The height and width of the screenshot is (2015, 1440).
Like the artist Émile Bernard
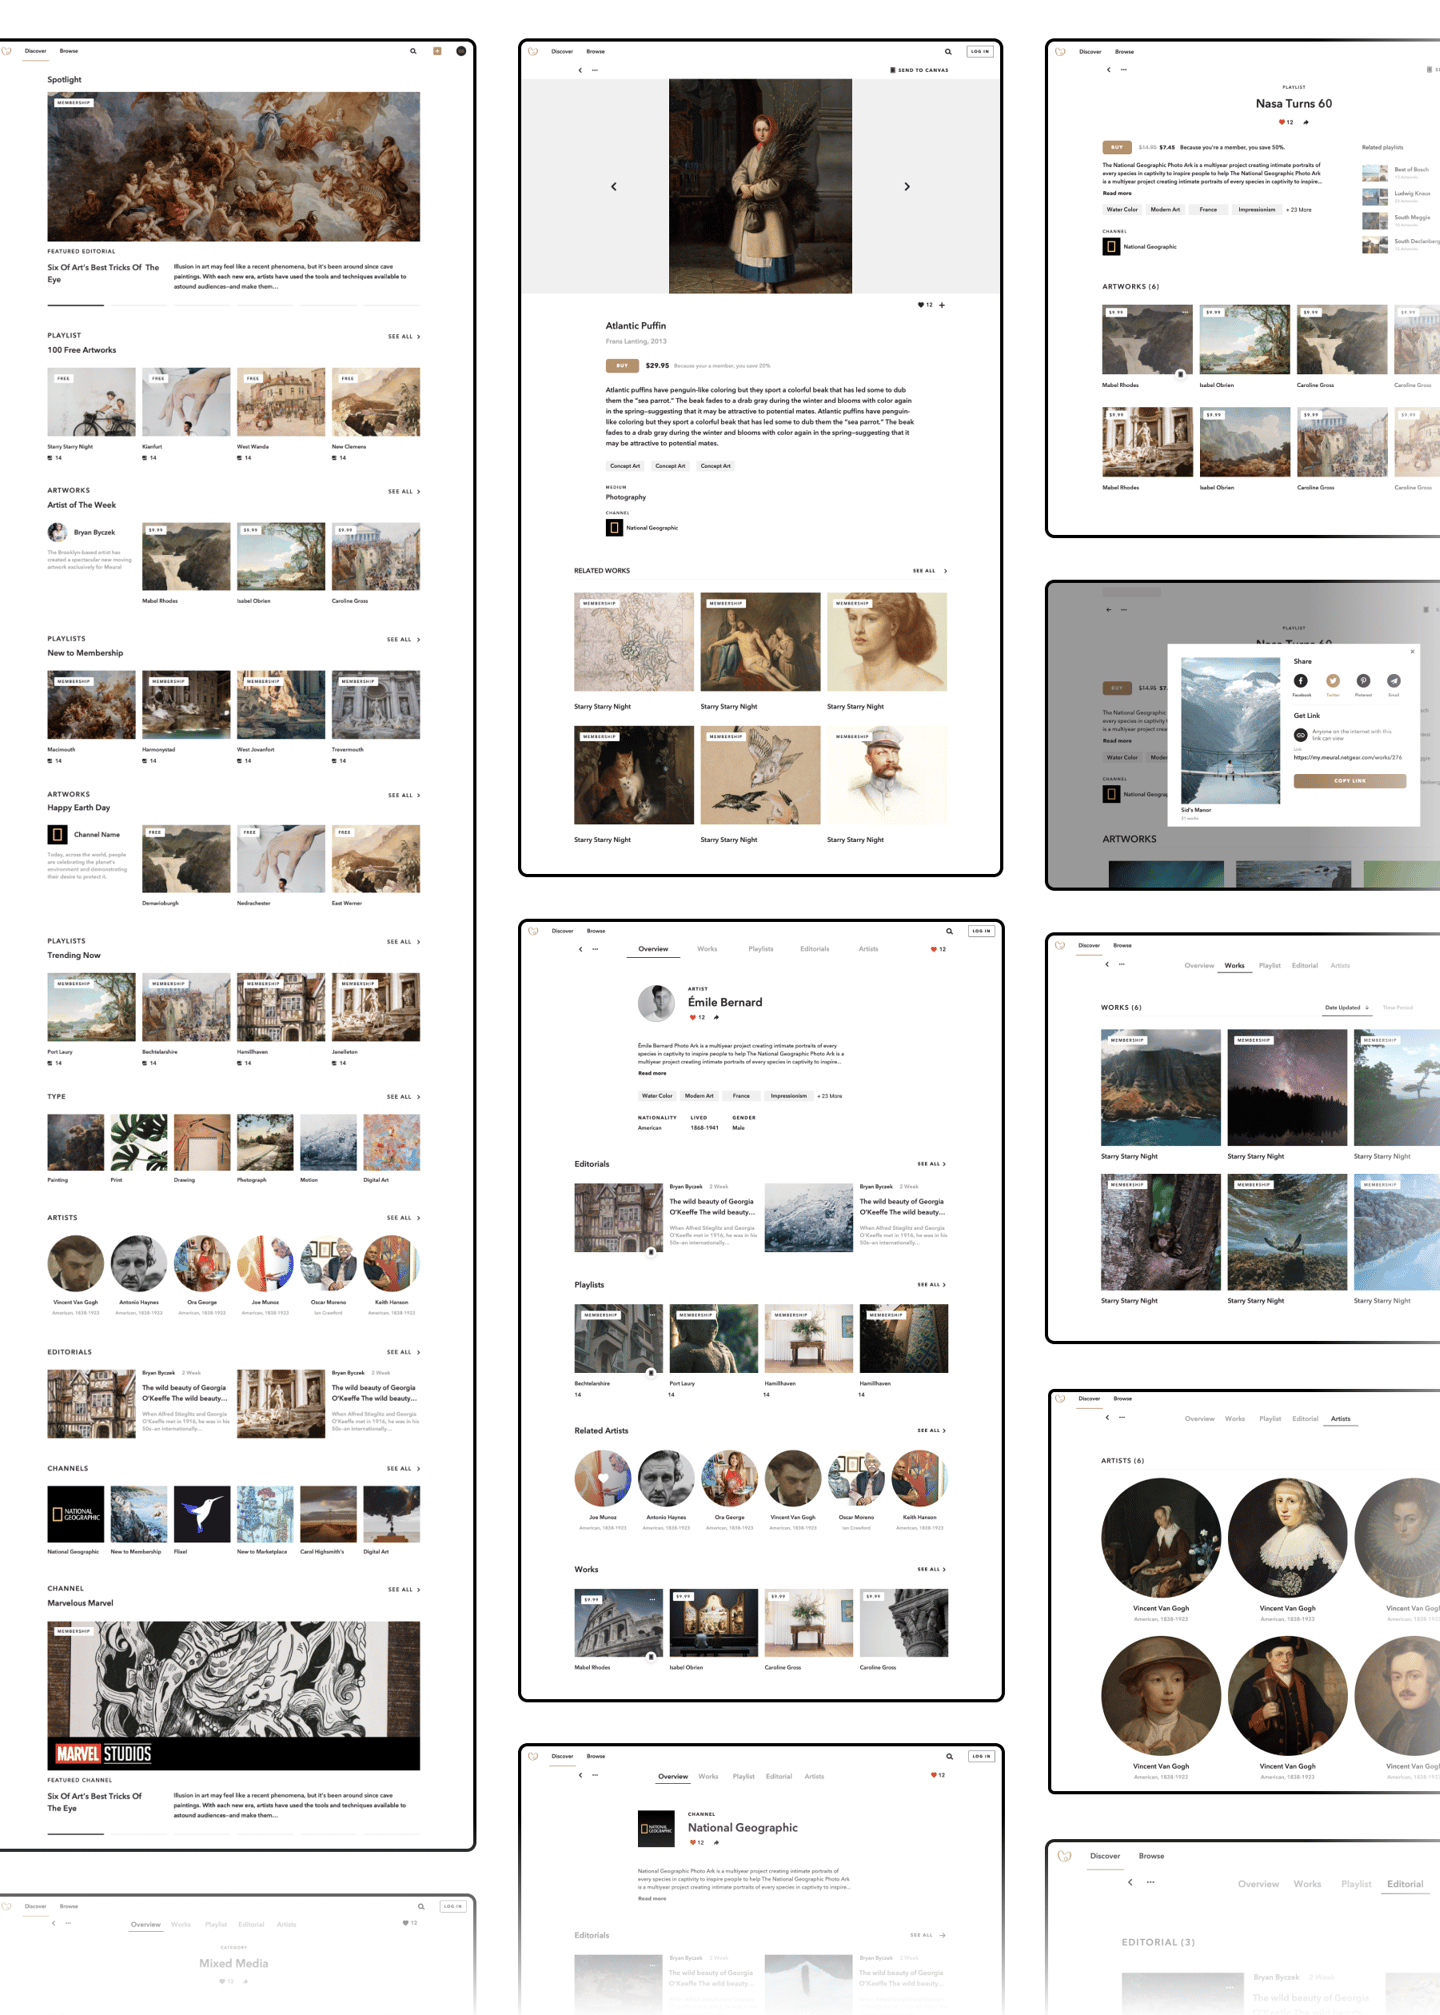point(692,1017)
